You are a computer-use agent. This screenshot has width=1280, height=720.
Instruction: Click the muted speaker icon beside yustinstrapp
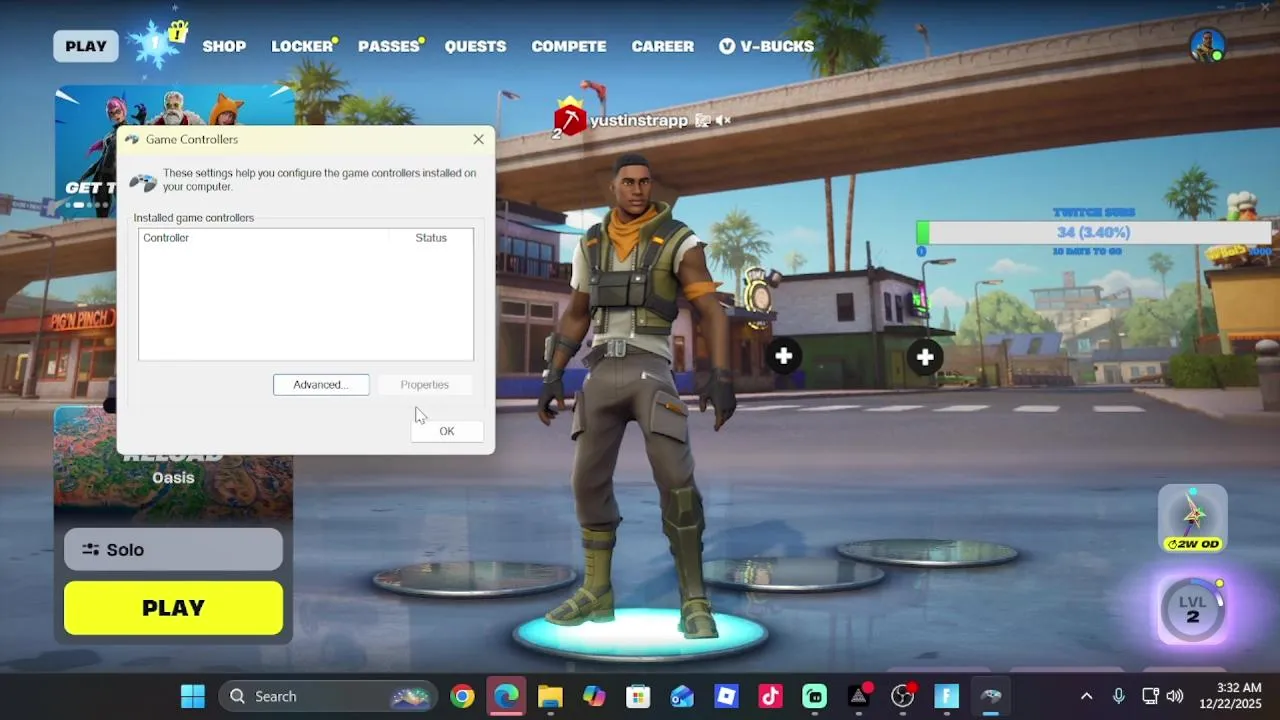(723, 120)
